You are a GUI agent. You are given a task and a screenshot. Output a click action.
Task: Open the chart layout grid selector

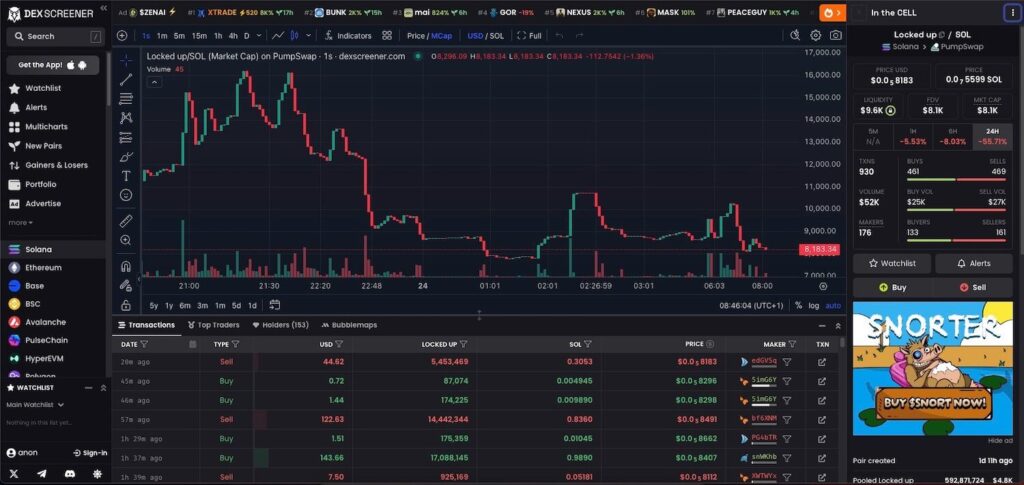point(387,36)
